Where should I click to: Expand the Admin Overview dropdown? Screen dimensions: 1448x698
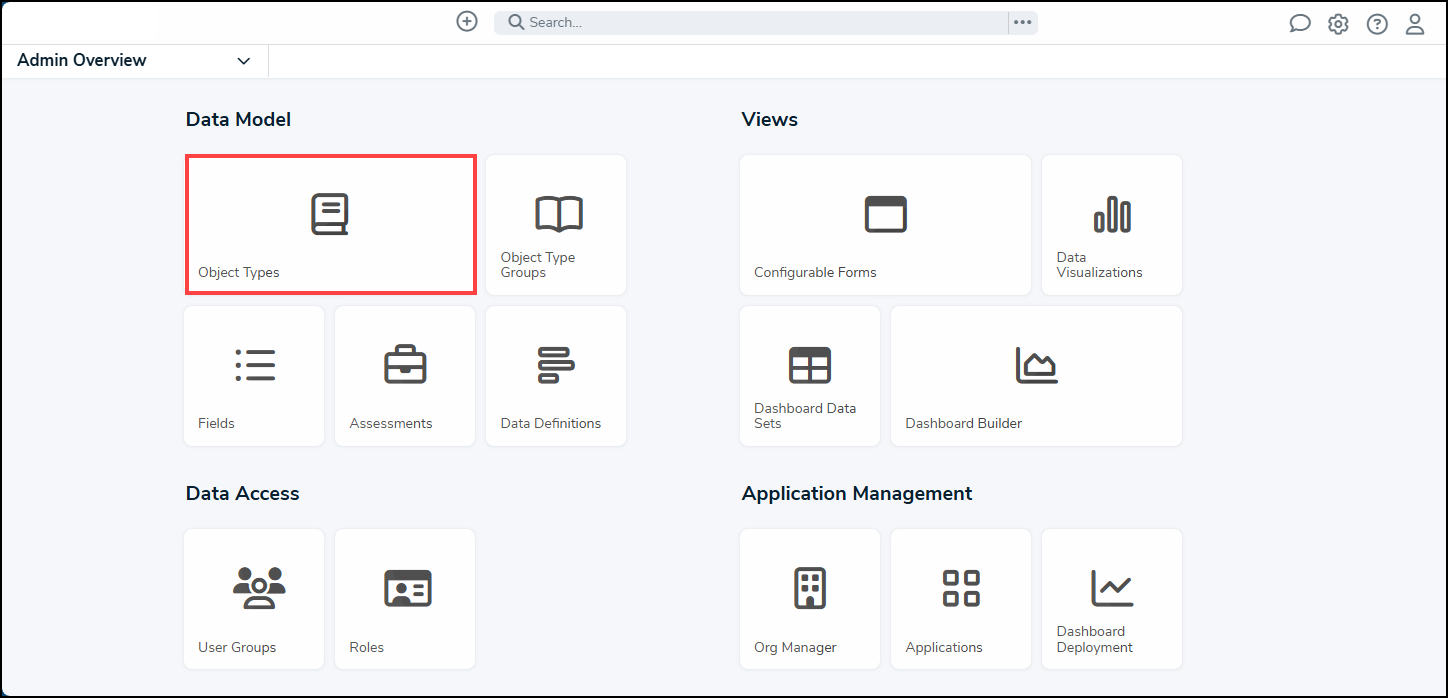click(244, 61)
